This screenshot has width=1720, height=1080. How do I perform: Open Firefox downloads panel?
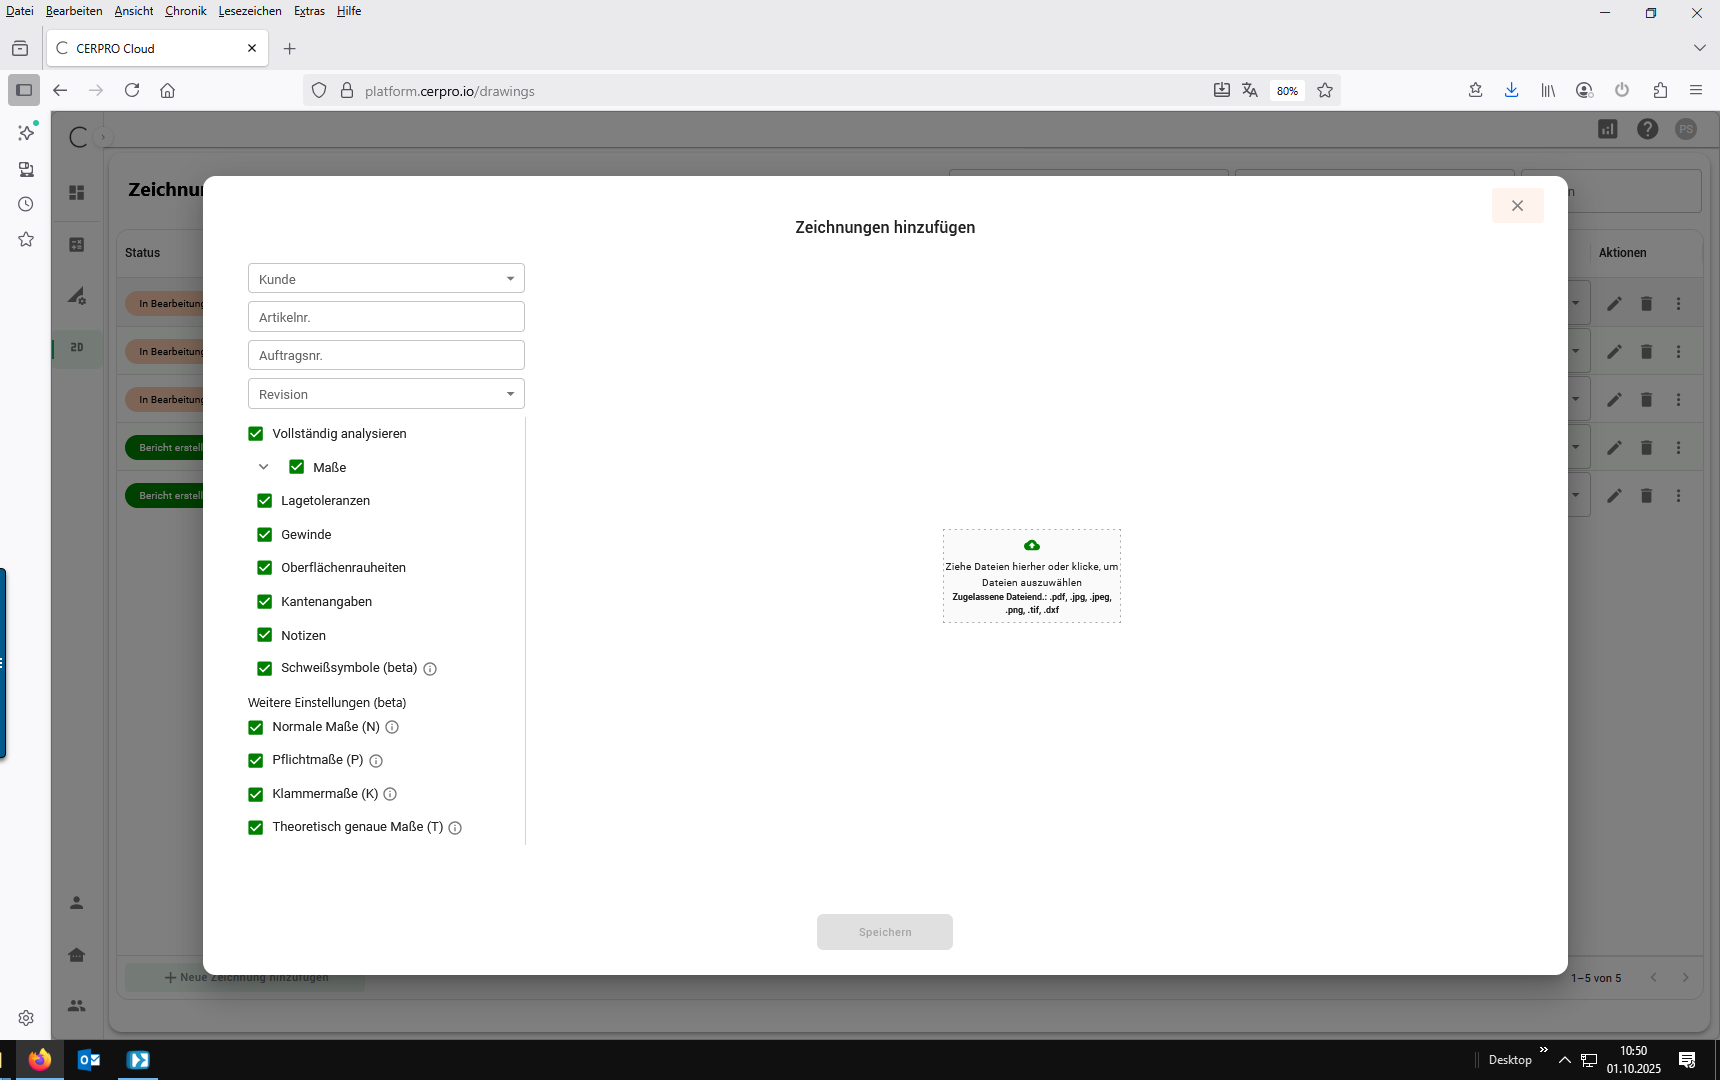tap(1511, 91)
